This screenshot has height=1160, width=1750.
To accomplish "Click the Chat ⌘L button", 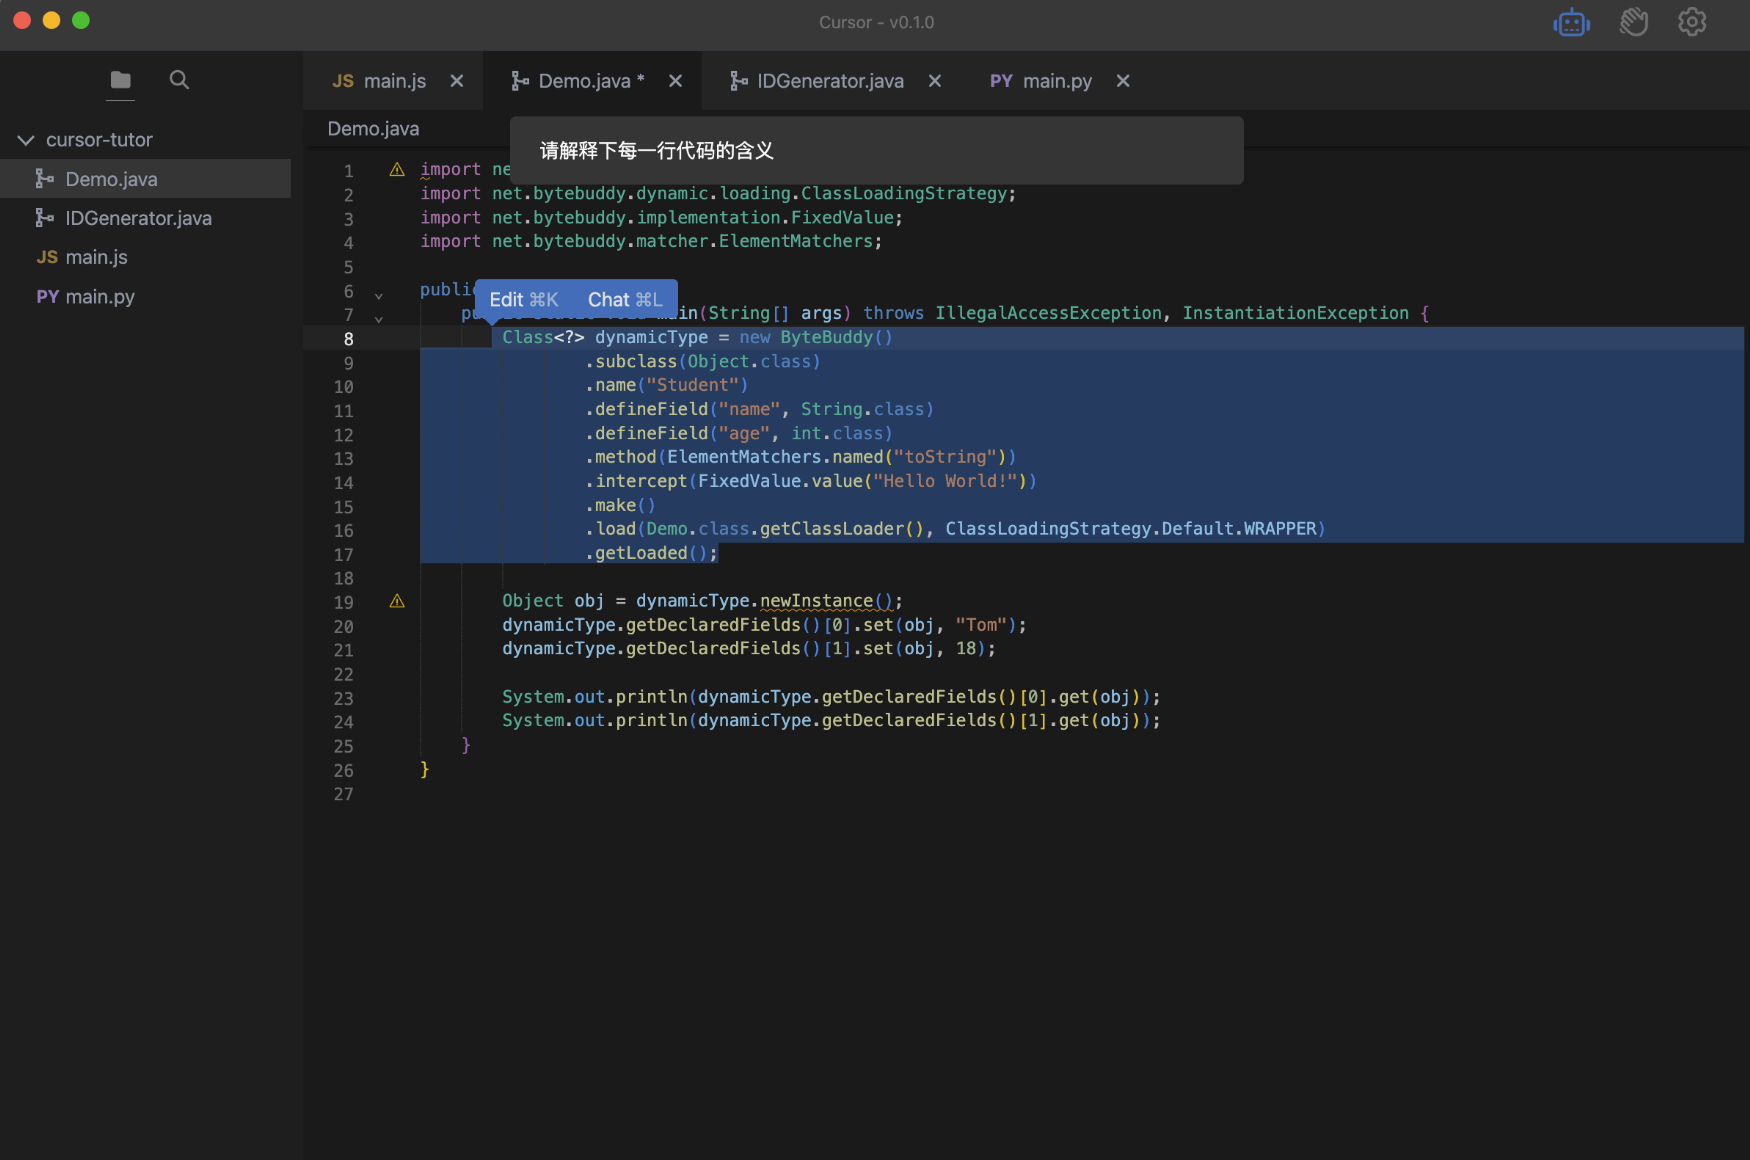I will pyautogui.click(x=625, y=299).
